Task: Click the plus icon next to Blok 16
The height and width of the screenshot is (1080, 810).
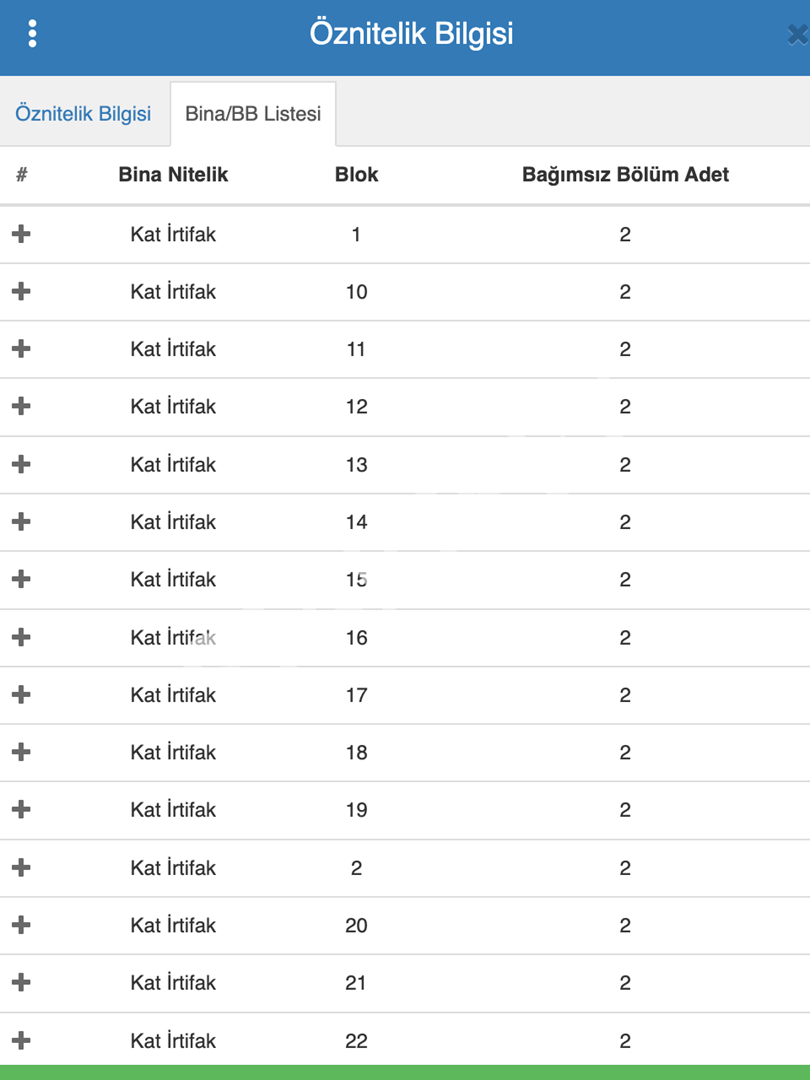Action: pos(21,637)
